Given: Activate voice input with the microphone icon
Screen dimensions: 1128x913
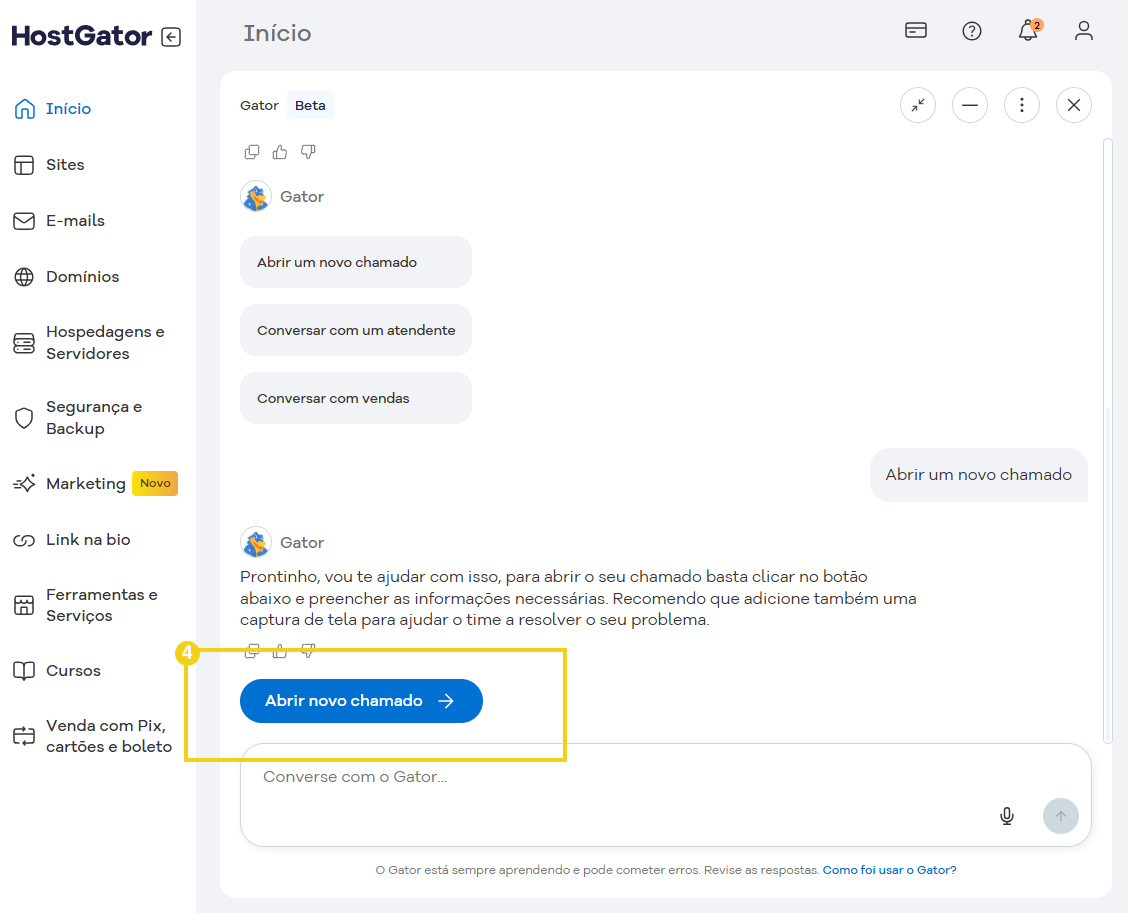Looking at the screenshot, I should point(1006,815).
